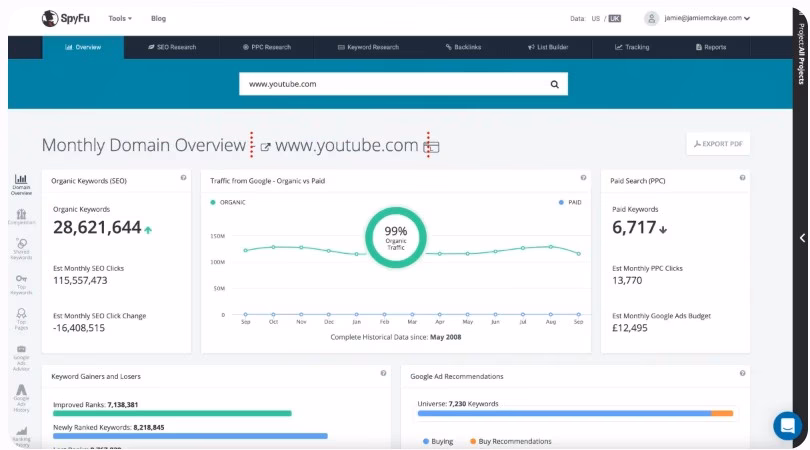Click the search magnifier icon

click(x=555, y=85)
